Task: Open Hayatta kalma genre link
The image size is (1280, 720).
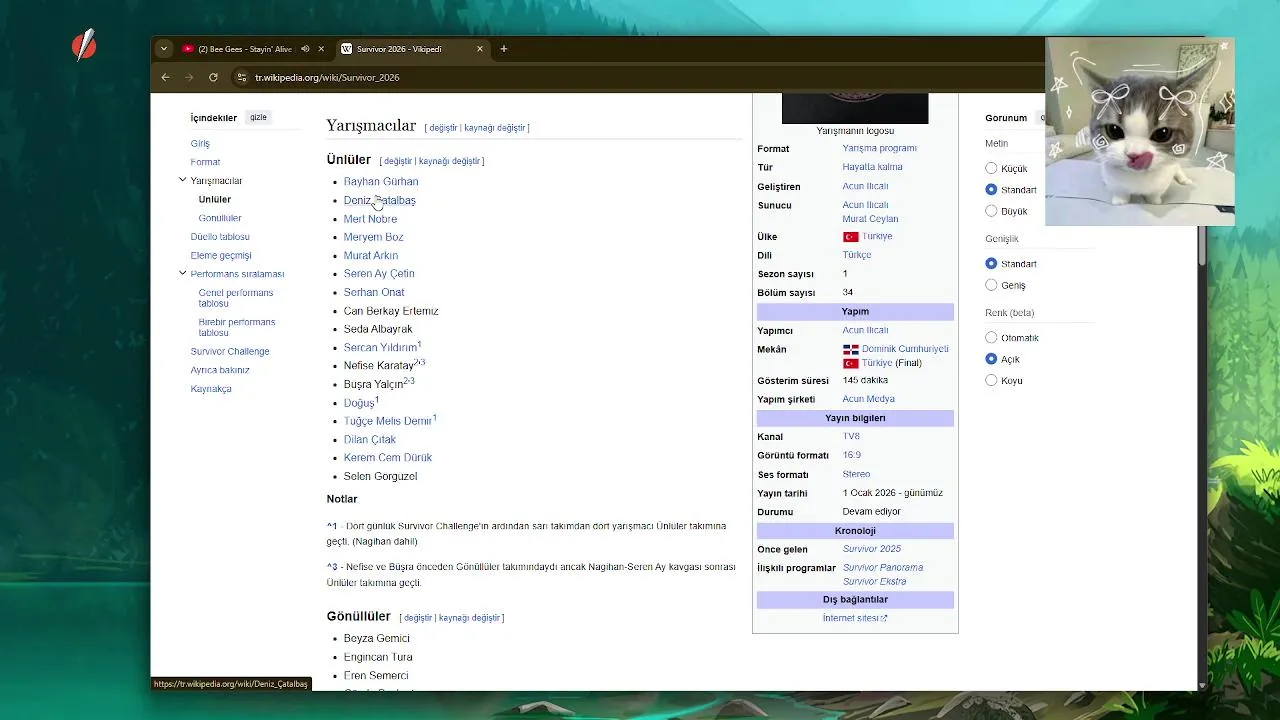Action: coord(872,167)
